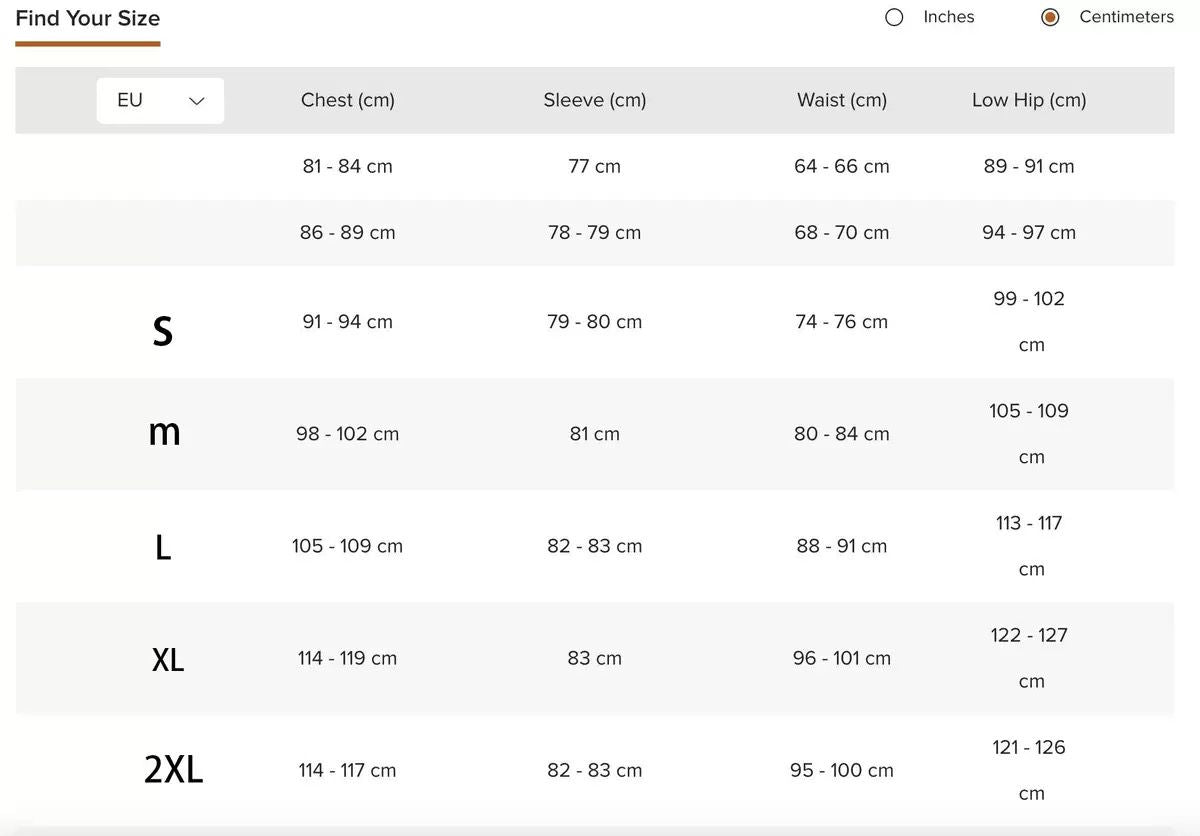1200x836 pixels.
Task: Click the 96 - 101 cm waist value
Action: [841, 658]
